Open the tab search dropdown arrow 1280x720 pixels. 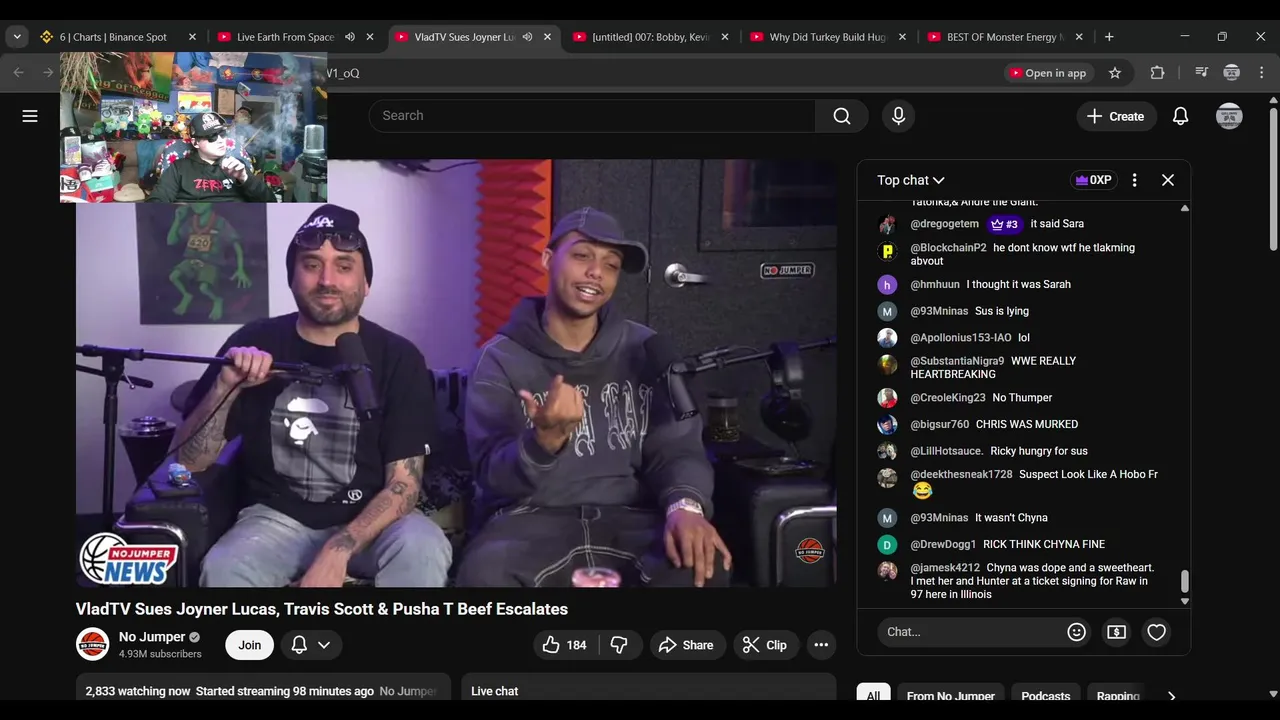click(x=17, y=37)
